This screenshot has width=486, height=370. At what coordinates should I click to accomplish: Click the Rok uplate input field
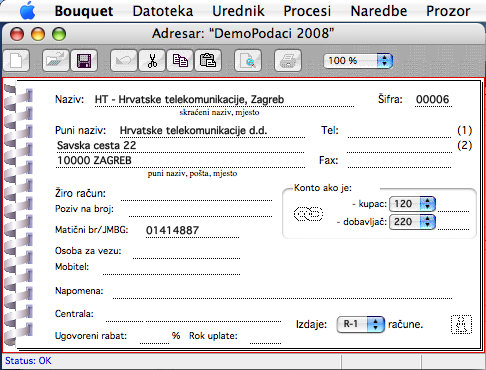tap(265, 337)
